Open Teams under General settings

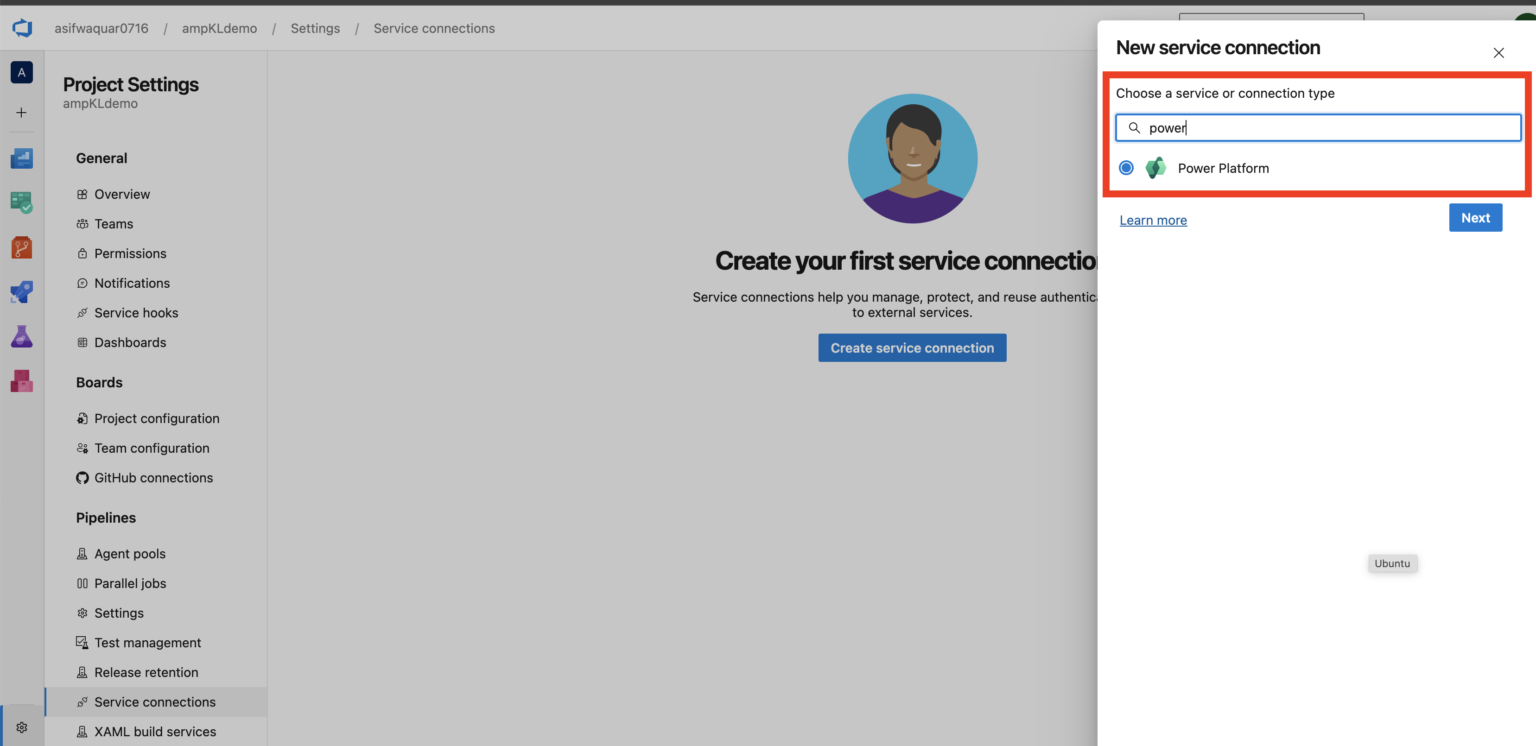coord(111,223)
